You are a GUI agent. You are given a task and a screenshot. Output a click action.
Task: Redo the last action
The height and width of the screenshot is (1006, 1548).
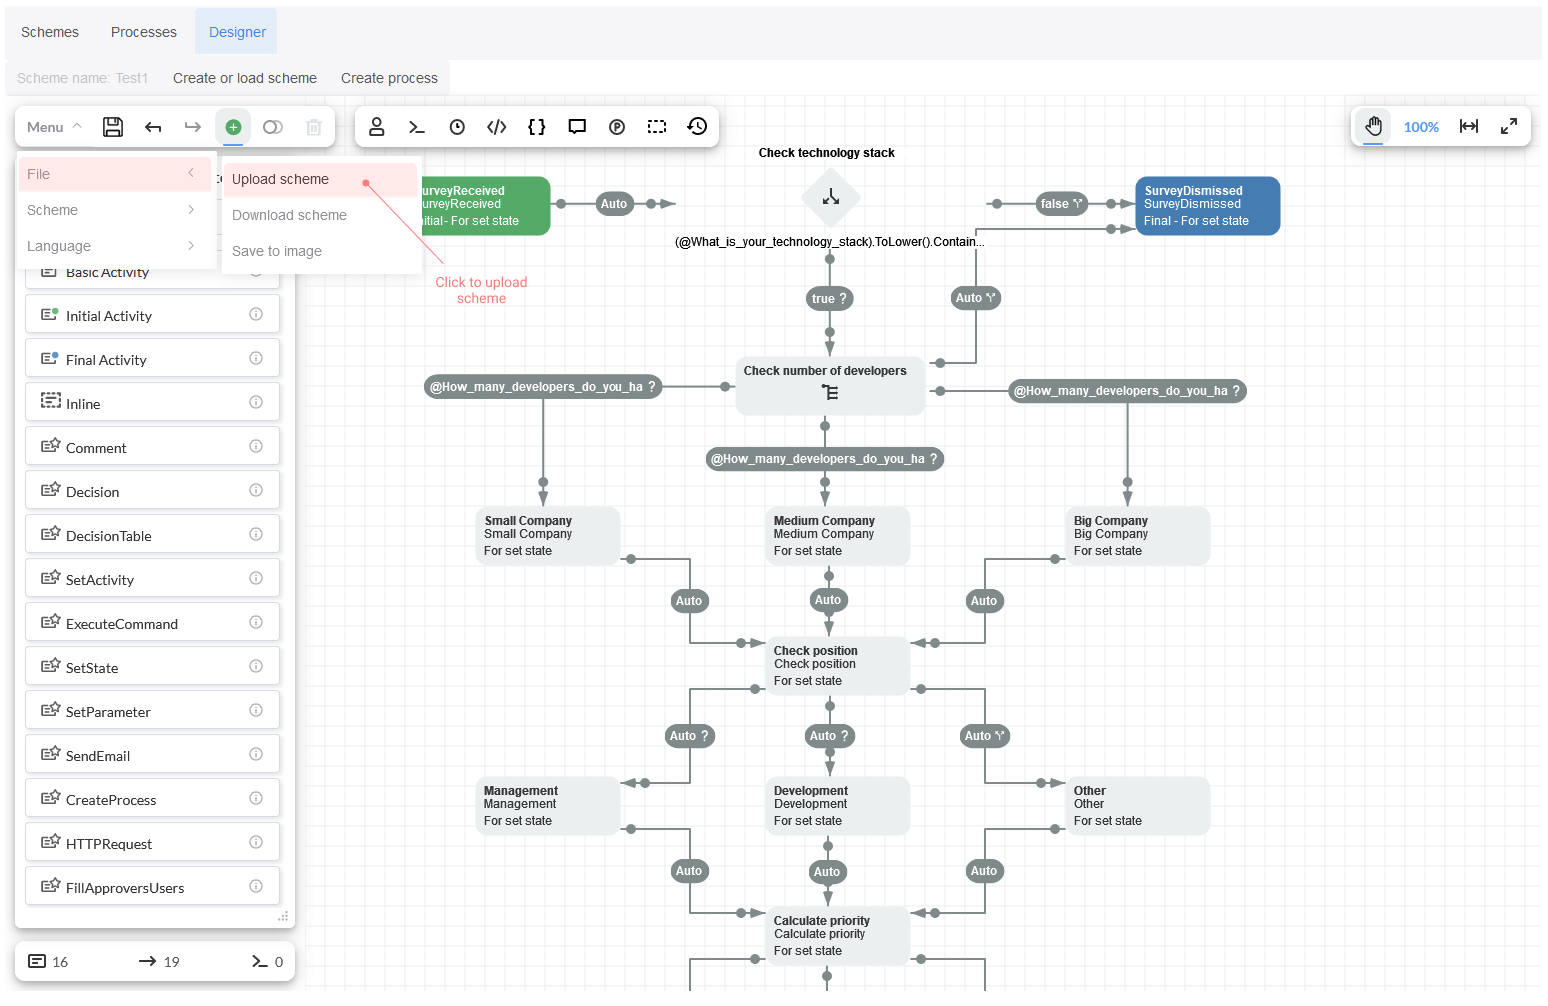(193, 127)
